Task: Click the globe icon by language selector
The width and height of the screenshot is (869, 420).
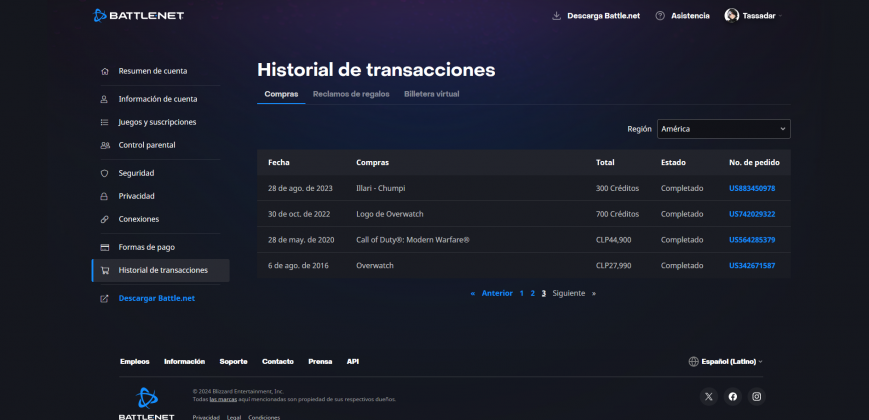Action: (x=693, y=361)
